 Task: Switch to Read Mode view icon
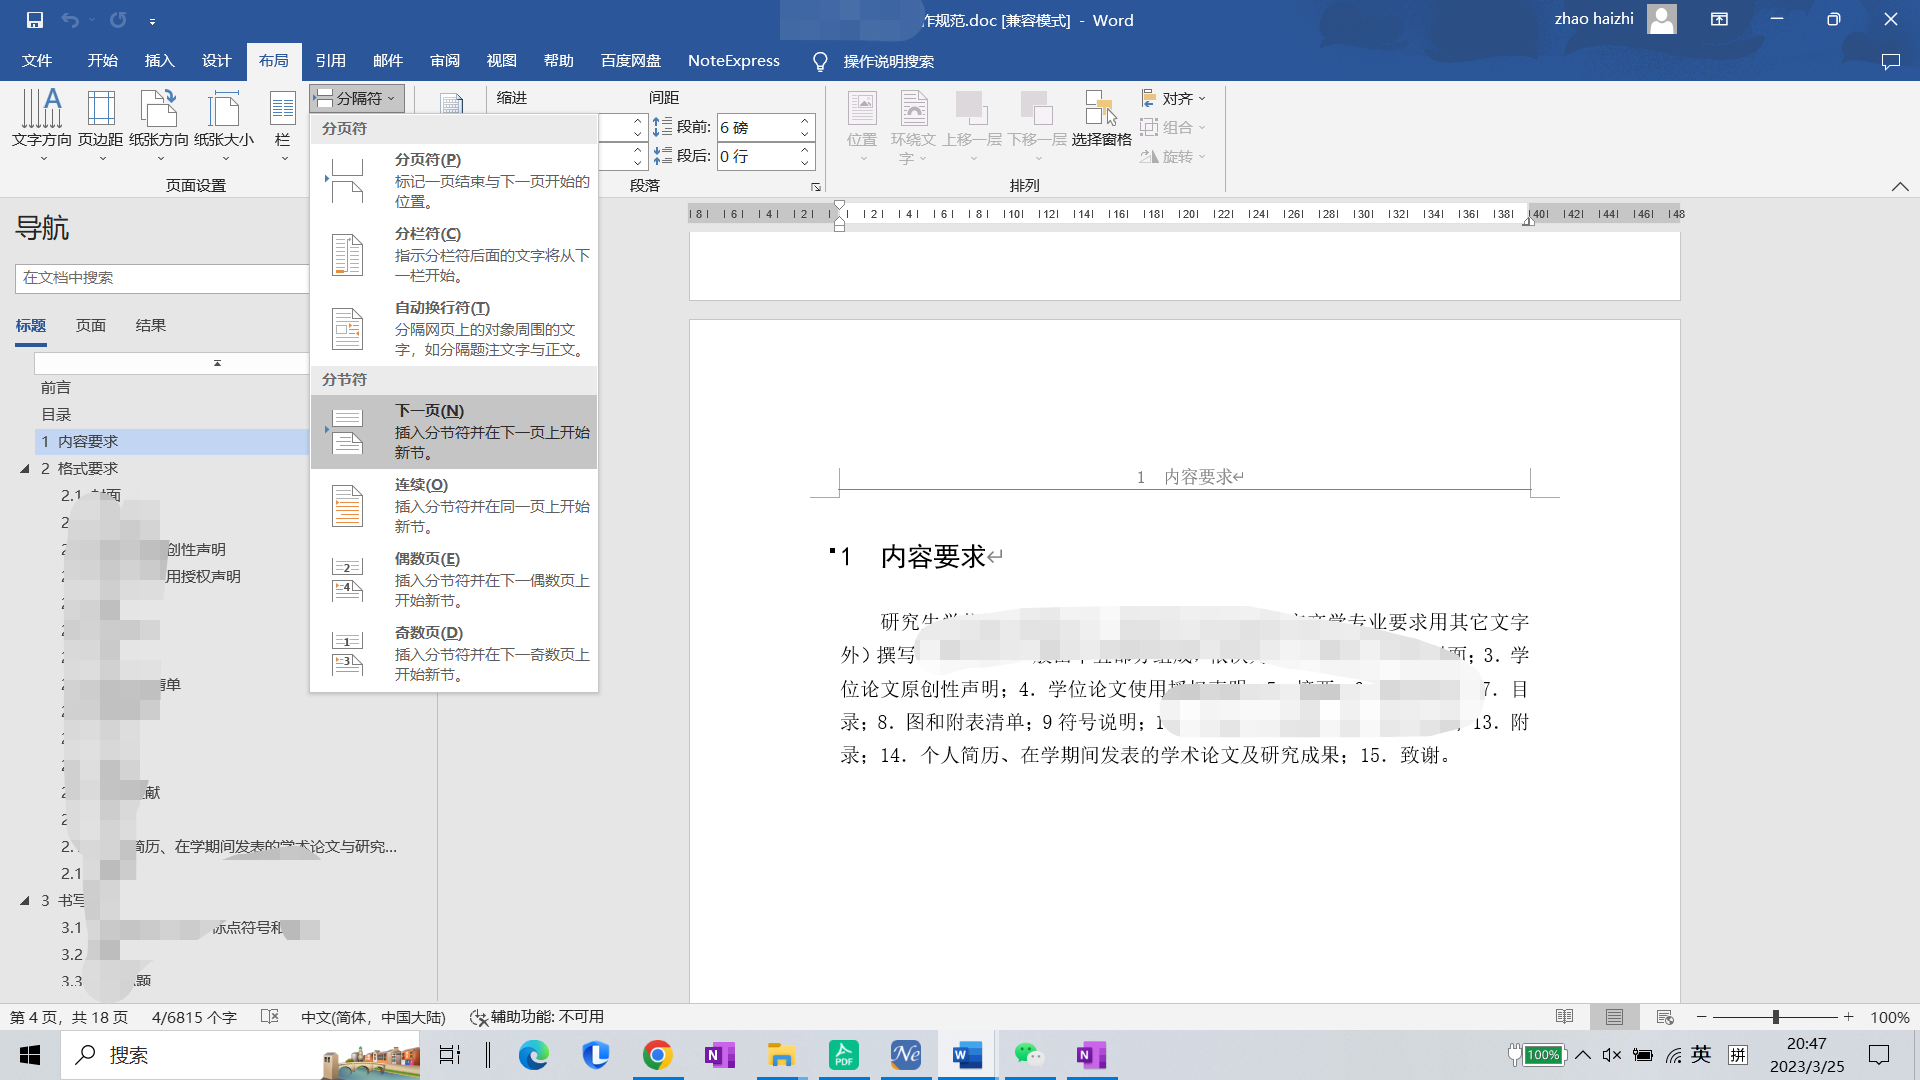pyautogui.click(x=1565, y=1017)
